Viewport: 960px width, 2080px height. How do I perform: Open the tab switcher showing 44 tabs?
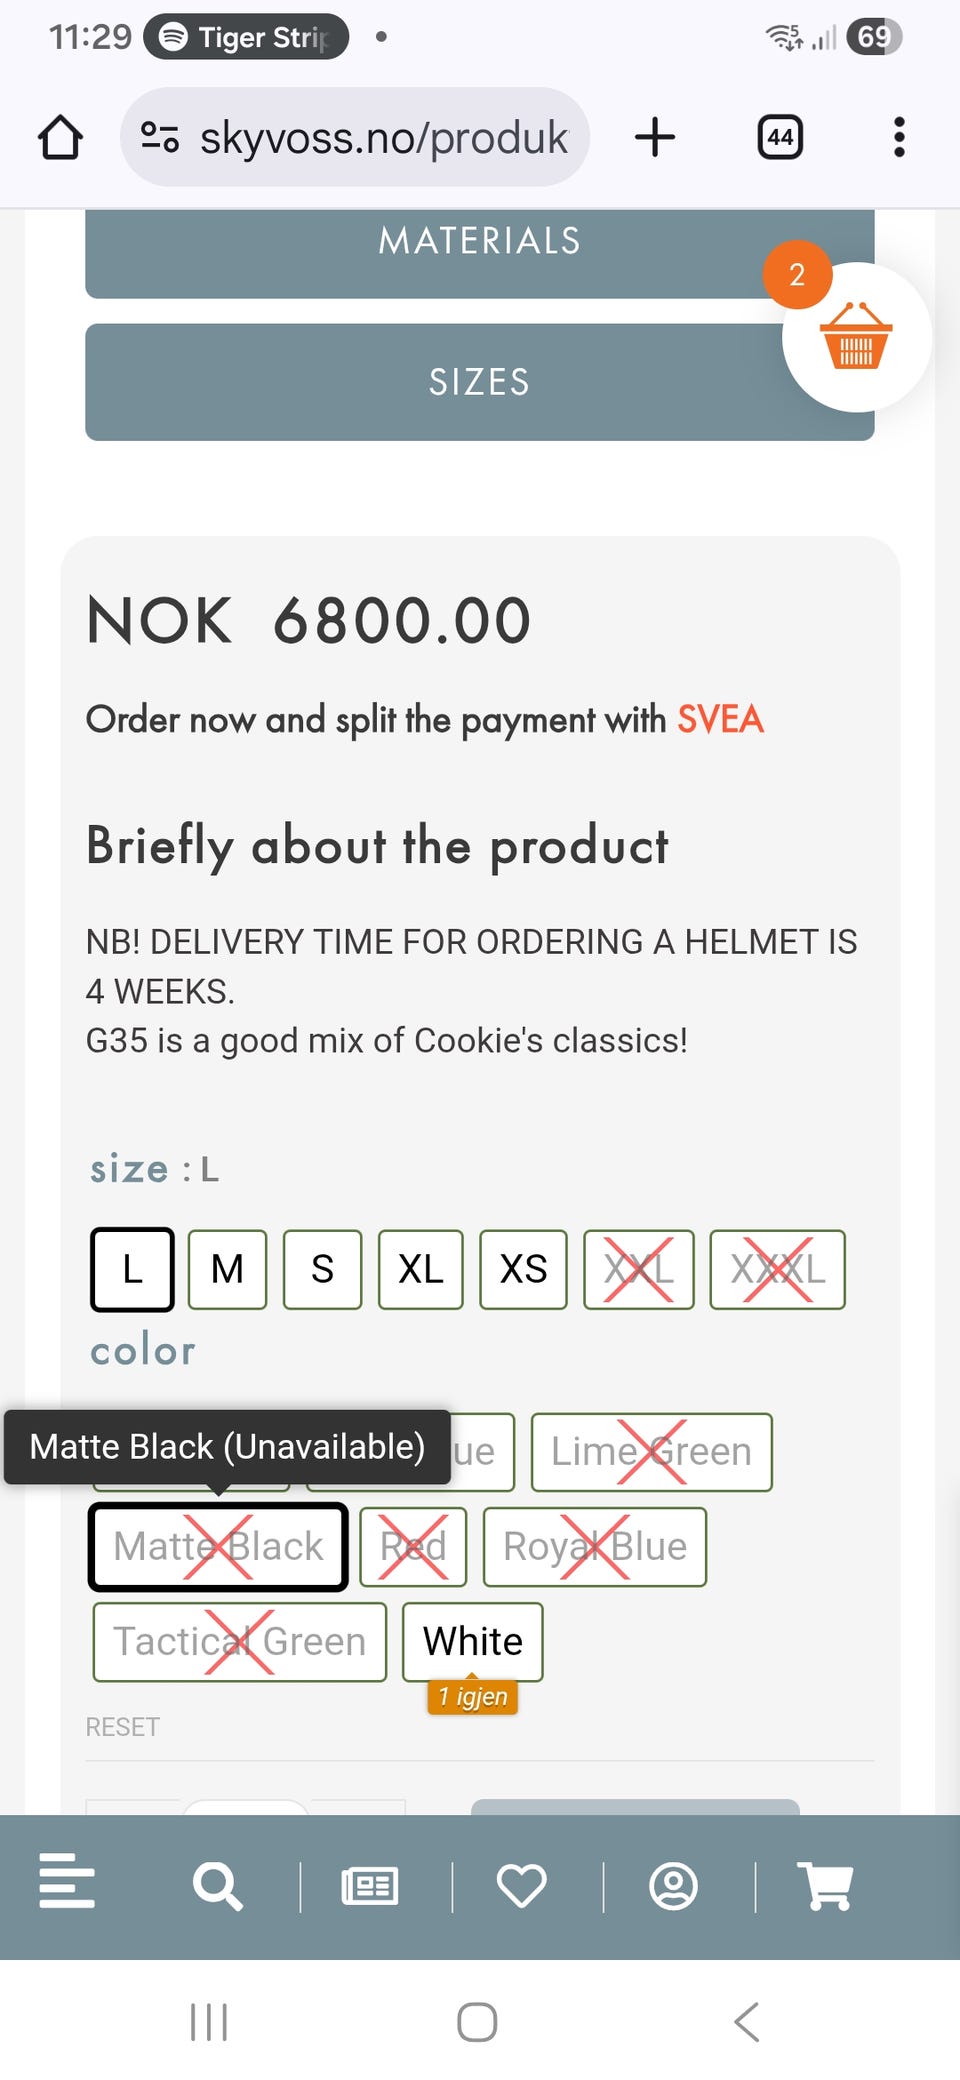pyautogui.click(x=780, y=137)
